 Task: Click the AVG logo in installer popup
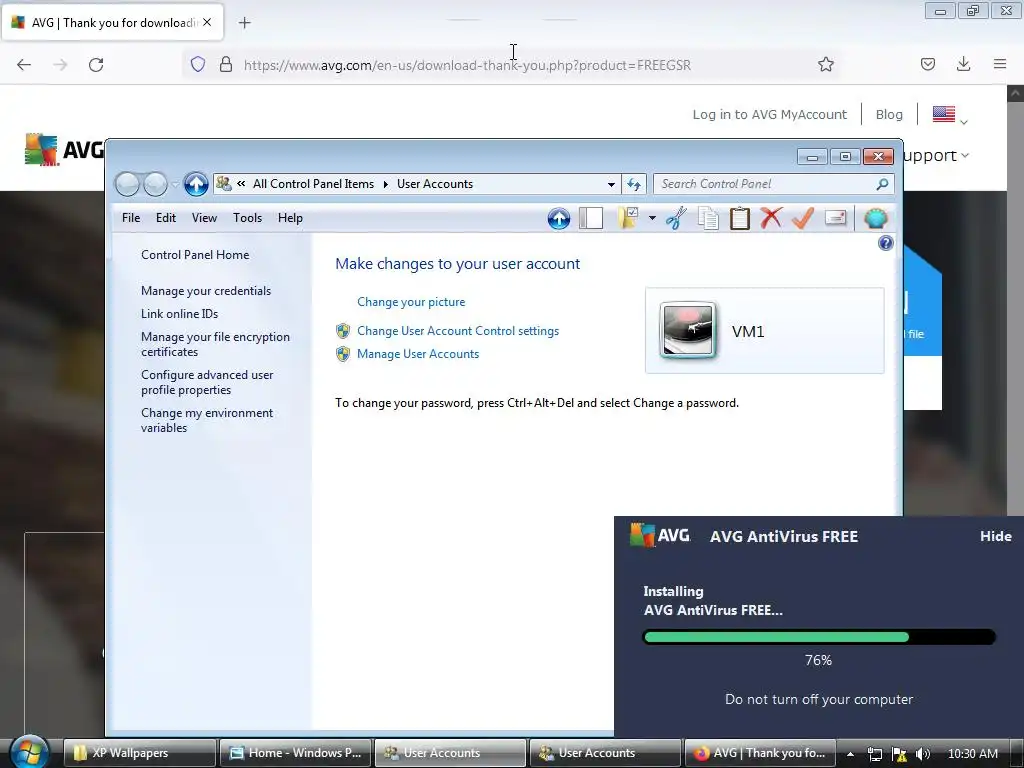(660, 536)
